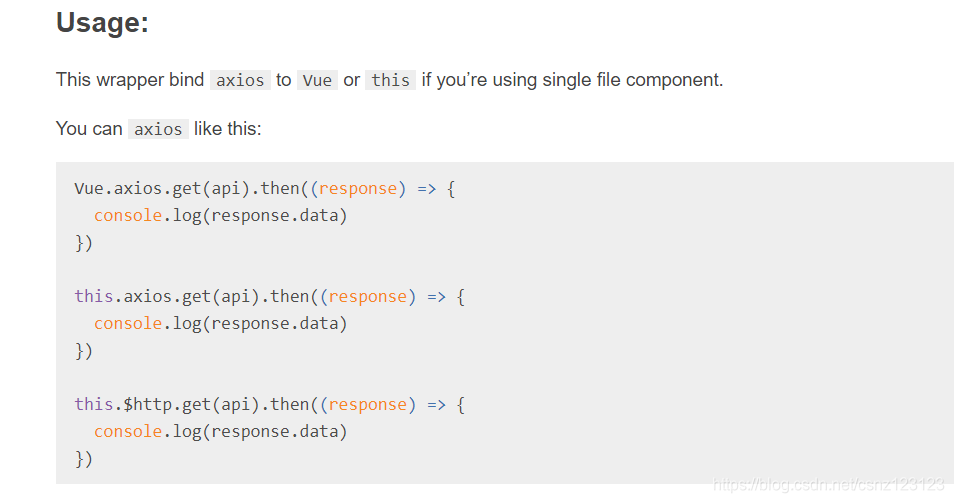
Task: Click the inline code 'axios' in first sentence
Action: pyautogui.click(x=240, y=80)
